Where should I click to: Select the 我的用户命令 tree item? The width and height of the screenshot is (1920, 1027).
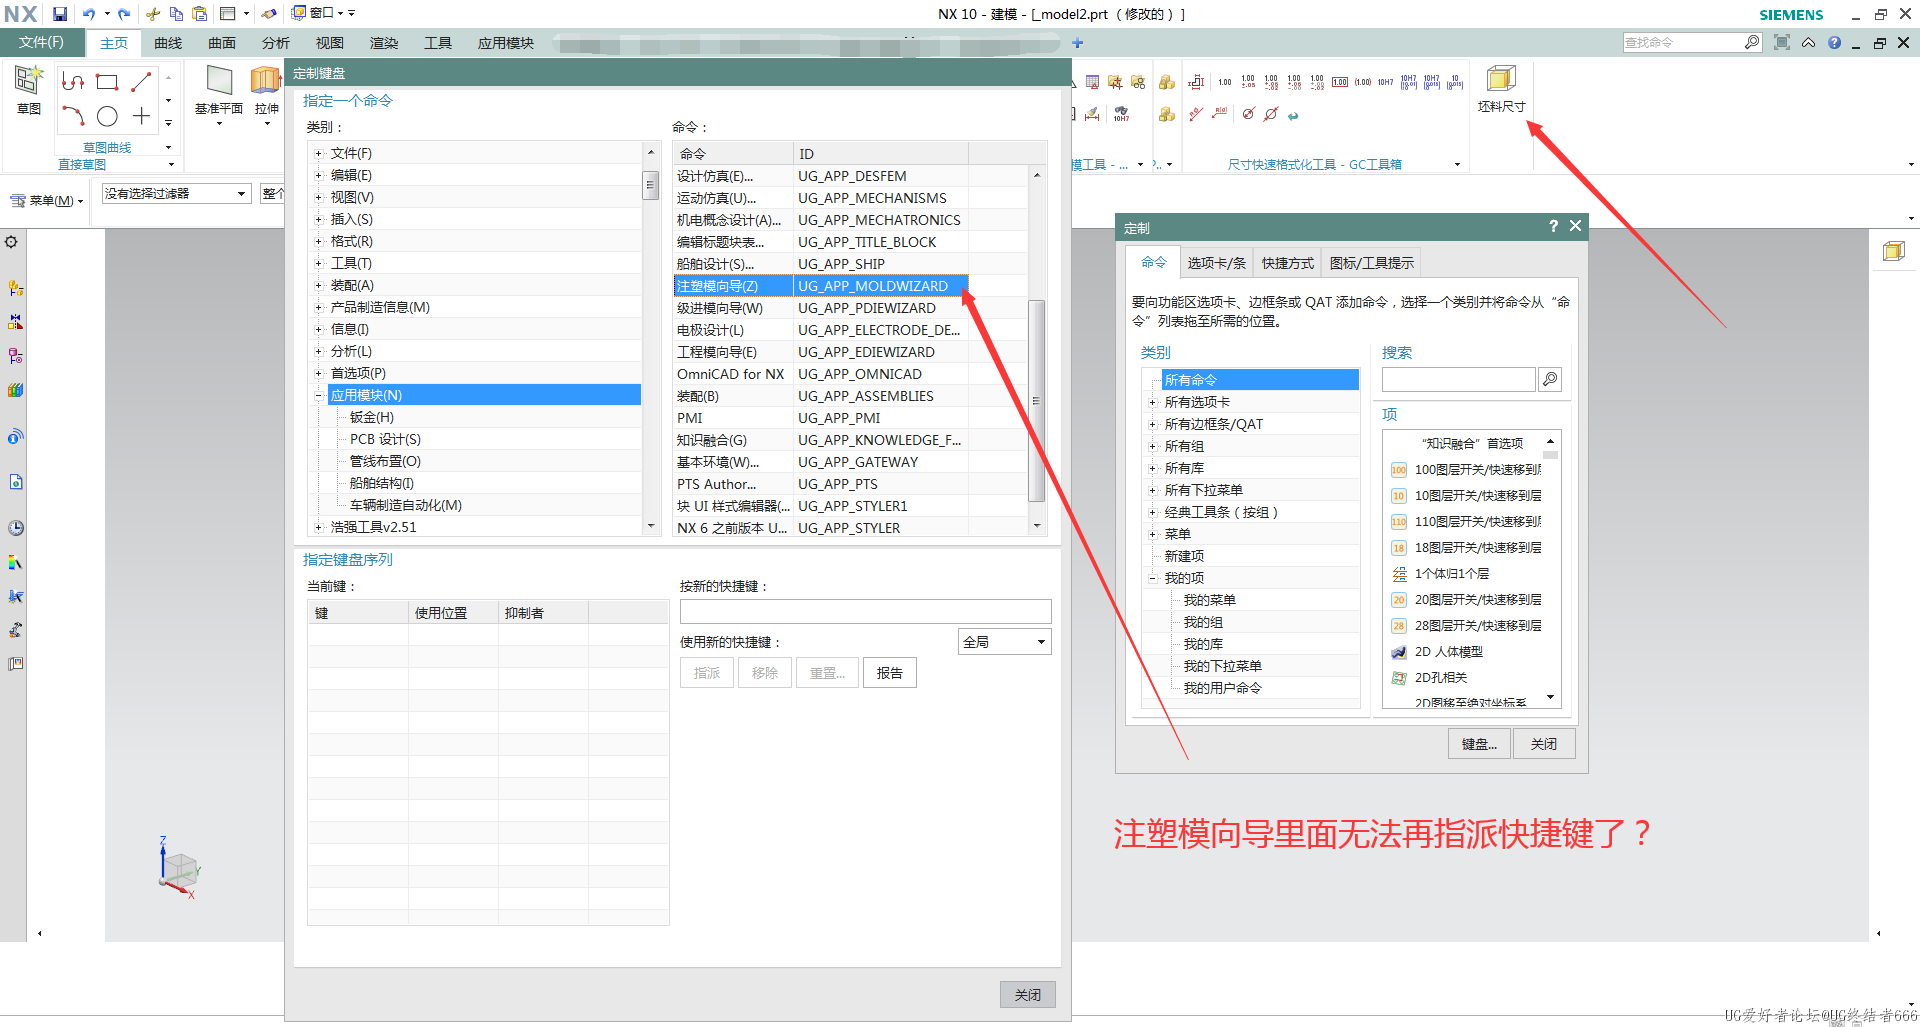coord(1222,688)
